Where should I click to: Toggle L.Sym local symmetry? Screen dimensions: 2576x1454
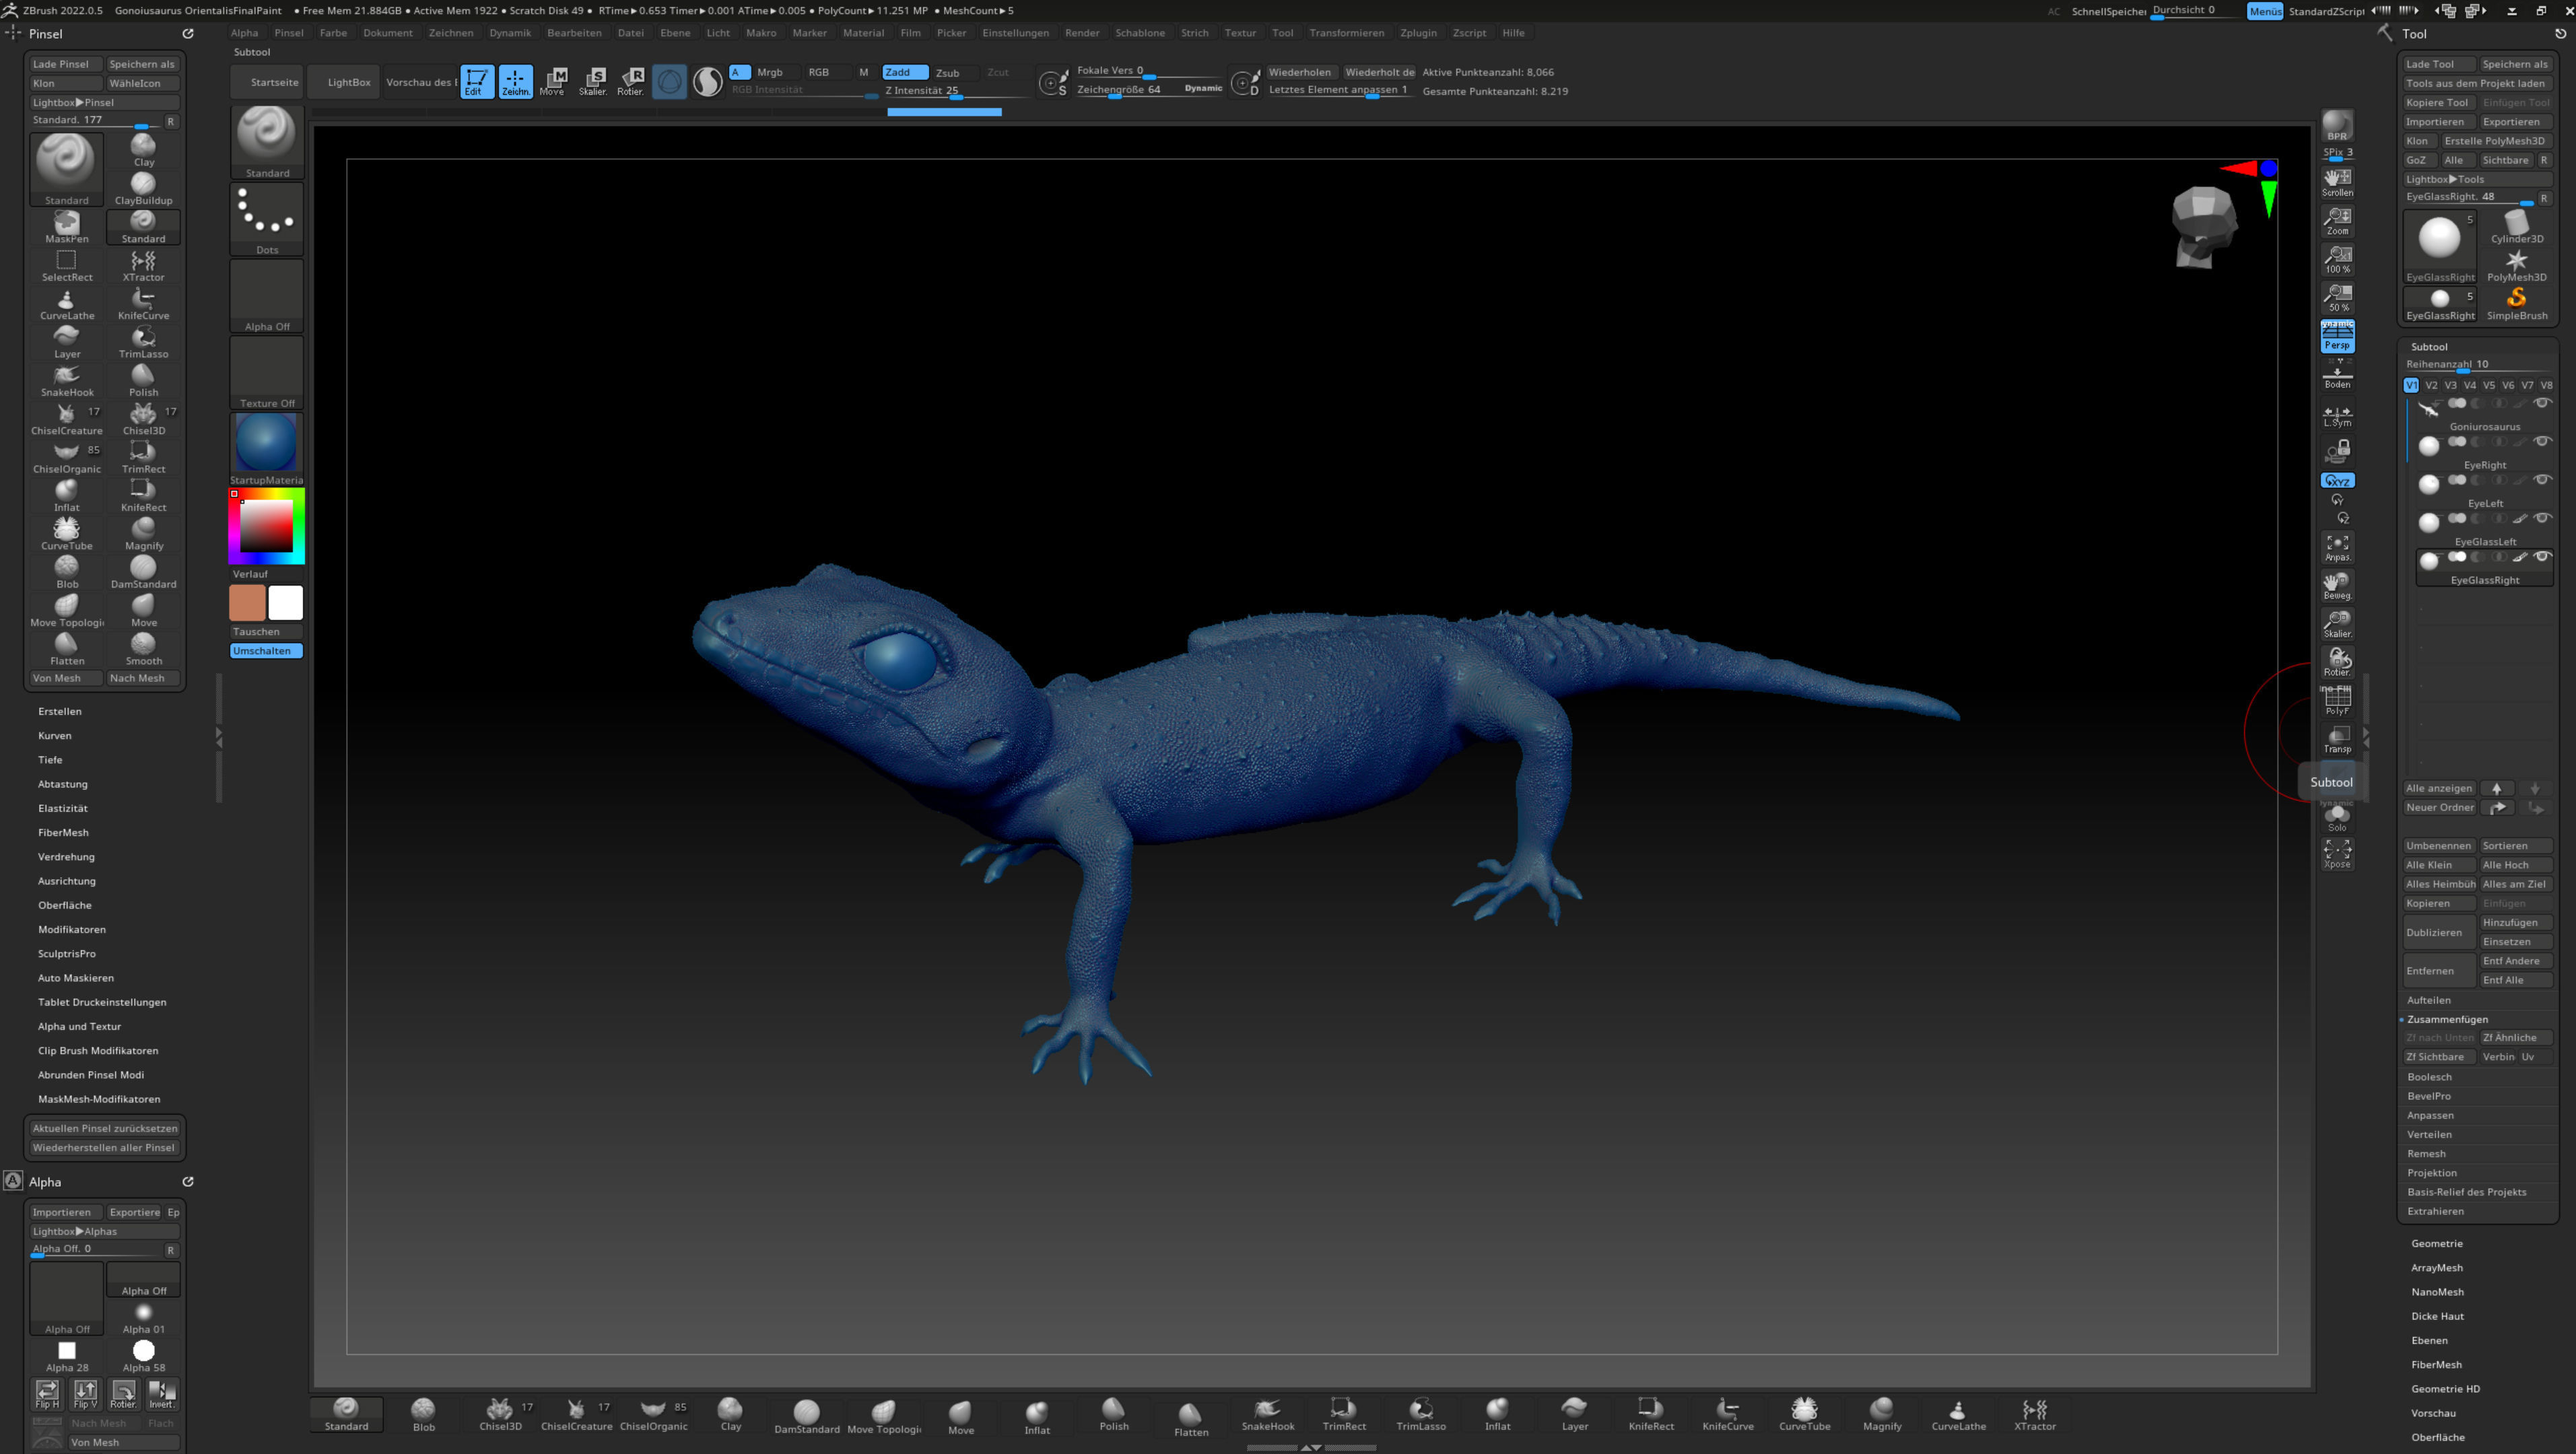point(2337,414)
